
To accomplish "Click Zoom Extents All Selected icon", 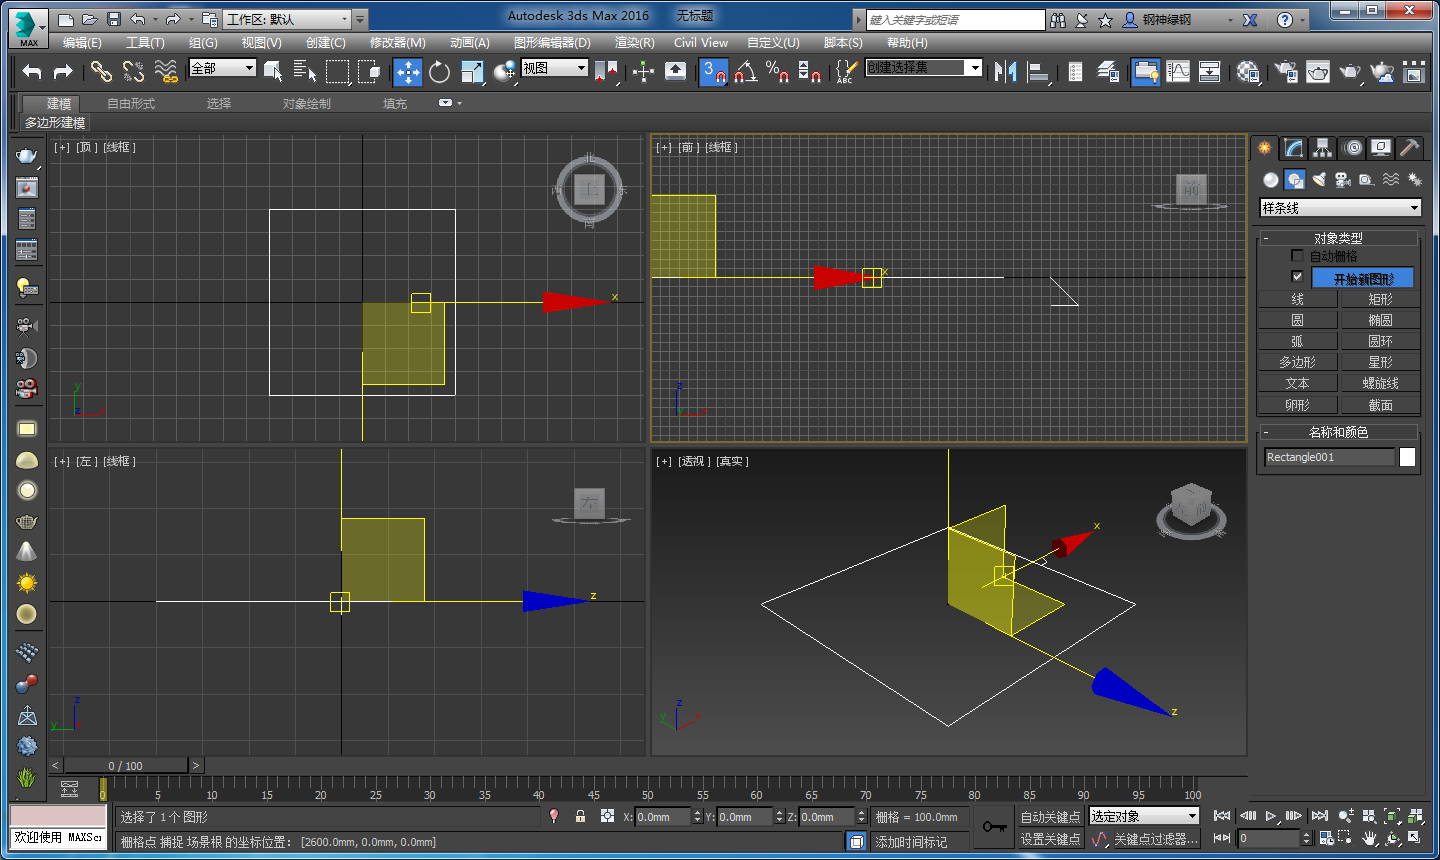I will [1415, 816].
